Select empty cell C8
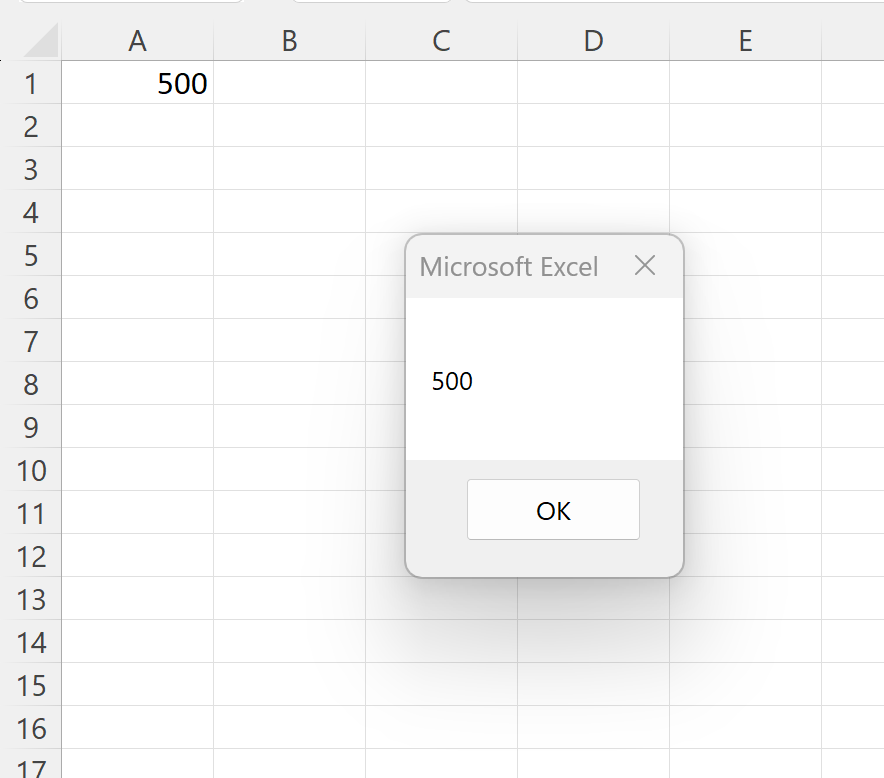 point(441,384)
